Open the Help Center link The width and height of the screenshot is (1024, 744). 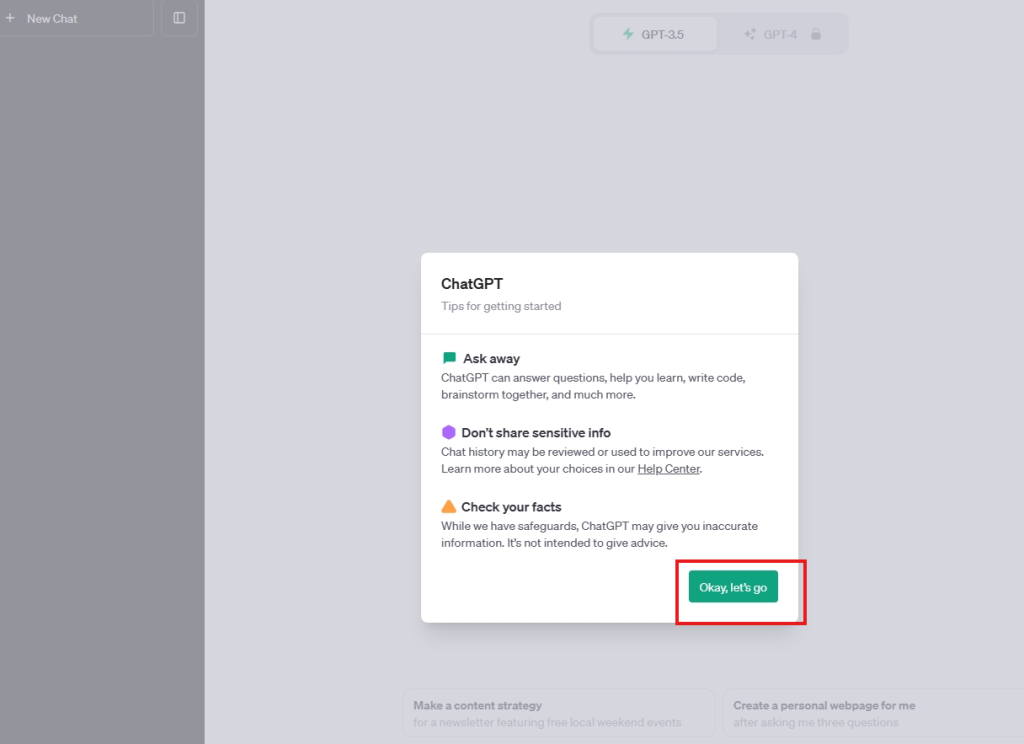668,469
